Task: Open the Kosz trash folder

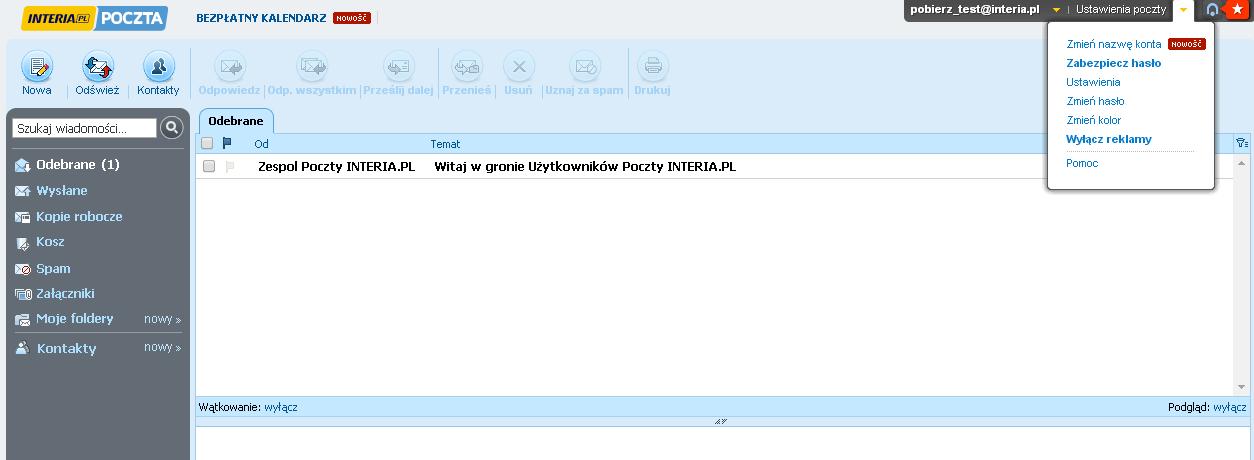Action: pyautogui.click(x=50, y=242)
